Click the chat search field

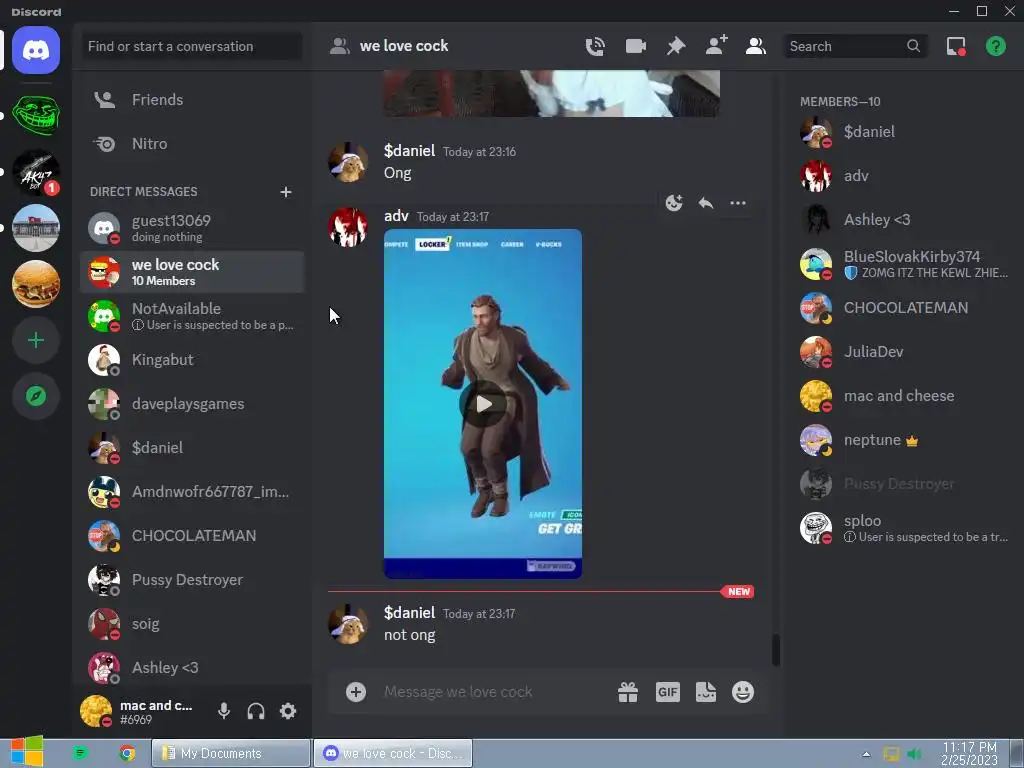(x=854, y=46)
